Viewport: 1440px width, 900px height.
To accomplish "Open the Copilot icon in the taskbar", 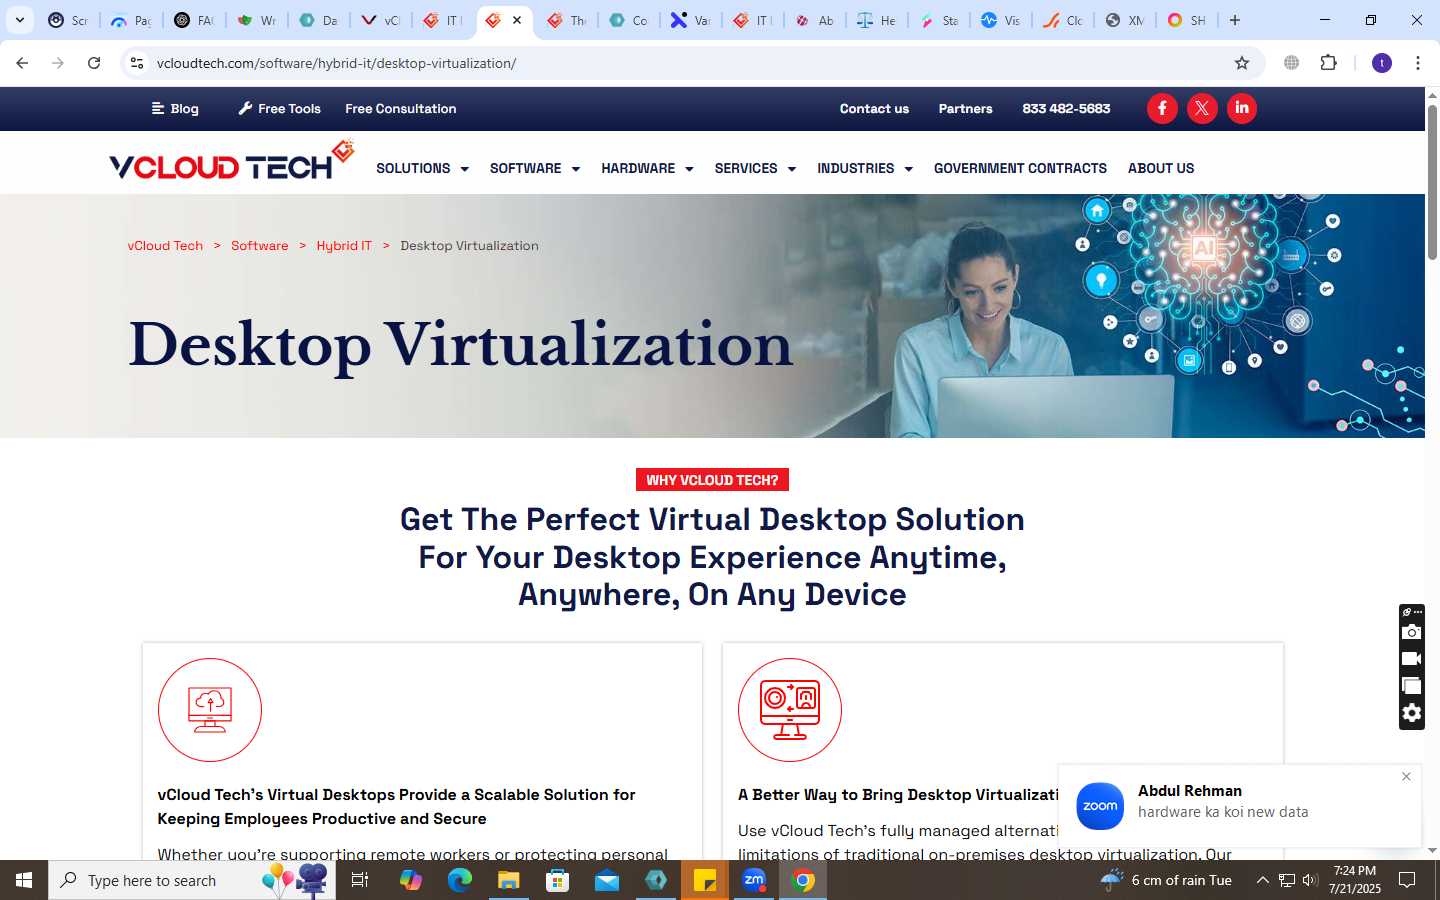I will [x=410, y=880].
